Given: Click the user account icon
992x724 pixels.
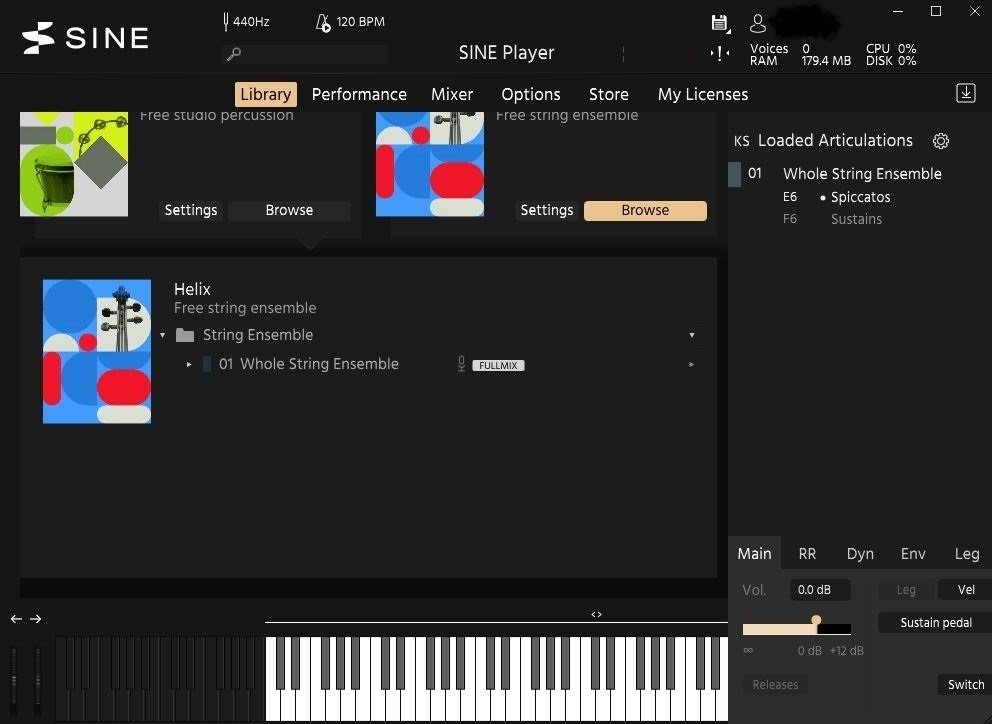Looking at the screenshot, I should 757,21.
